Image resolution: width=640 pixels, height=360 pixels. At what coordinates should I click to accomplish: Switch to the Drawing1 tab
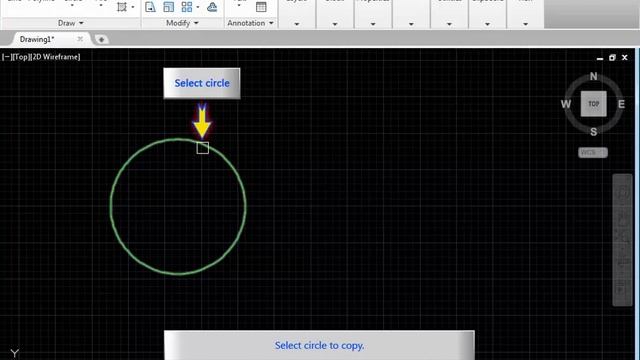[37, 39]
